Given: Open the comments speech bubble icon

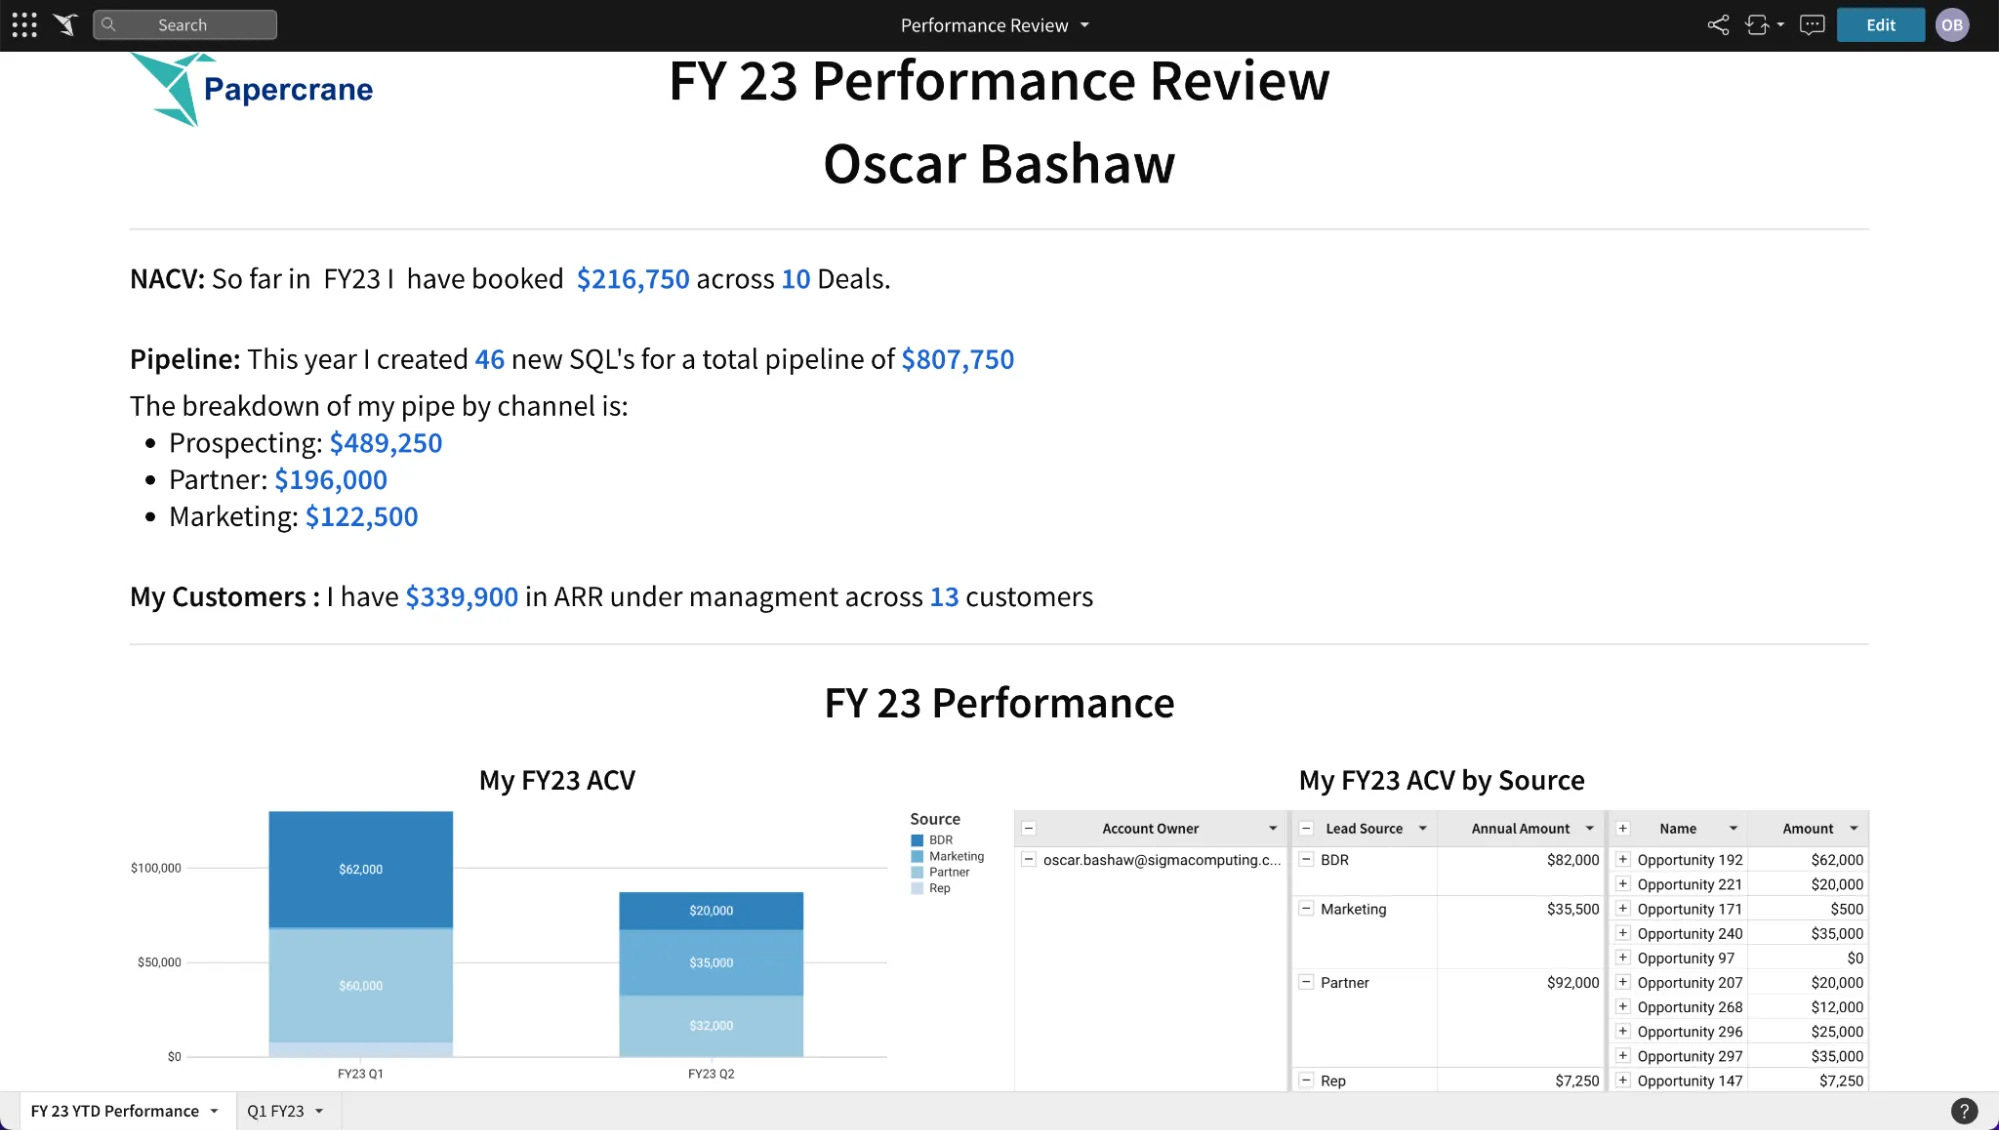Looking at the screenshot, I should (x=1812, y=25).
